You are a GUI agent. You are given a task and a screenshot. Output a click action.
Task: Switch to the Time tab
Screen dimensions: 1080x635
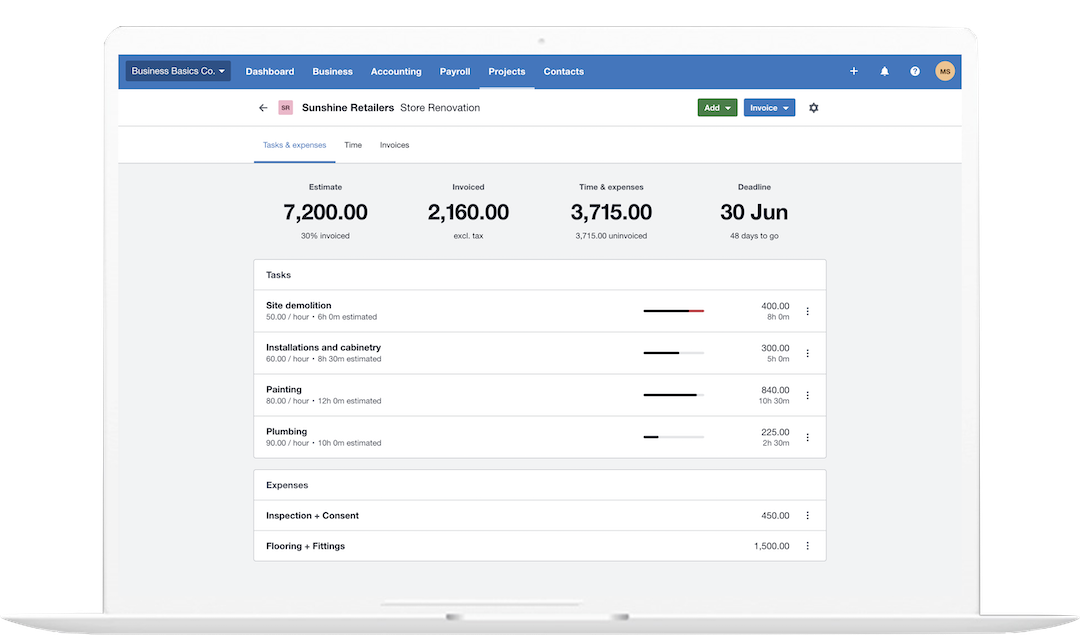352,144
